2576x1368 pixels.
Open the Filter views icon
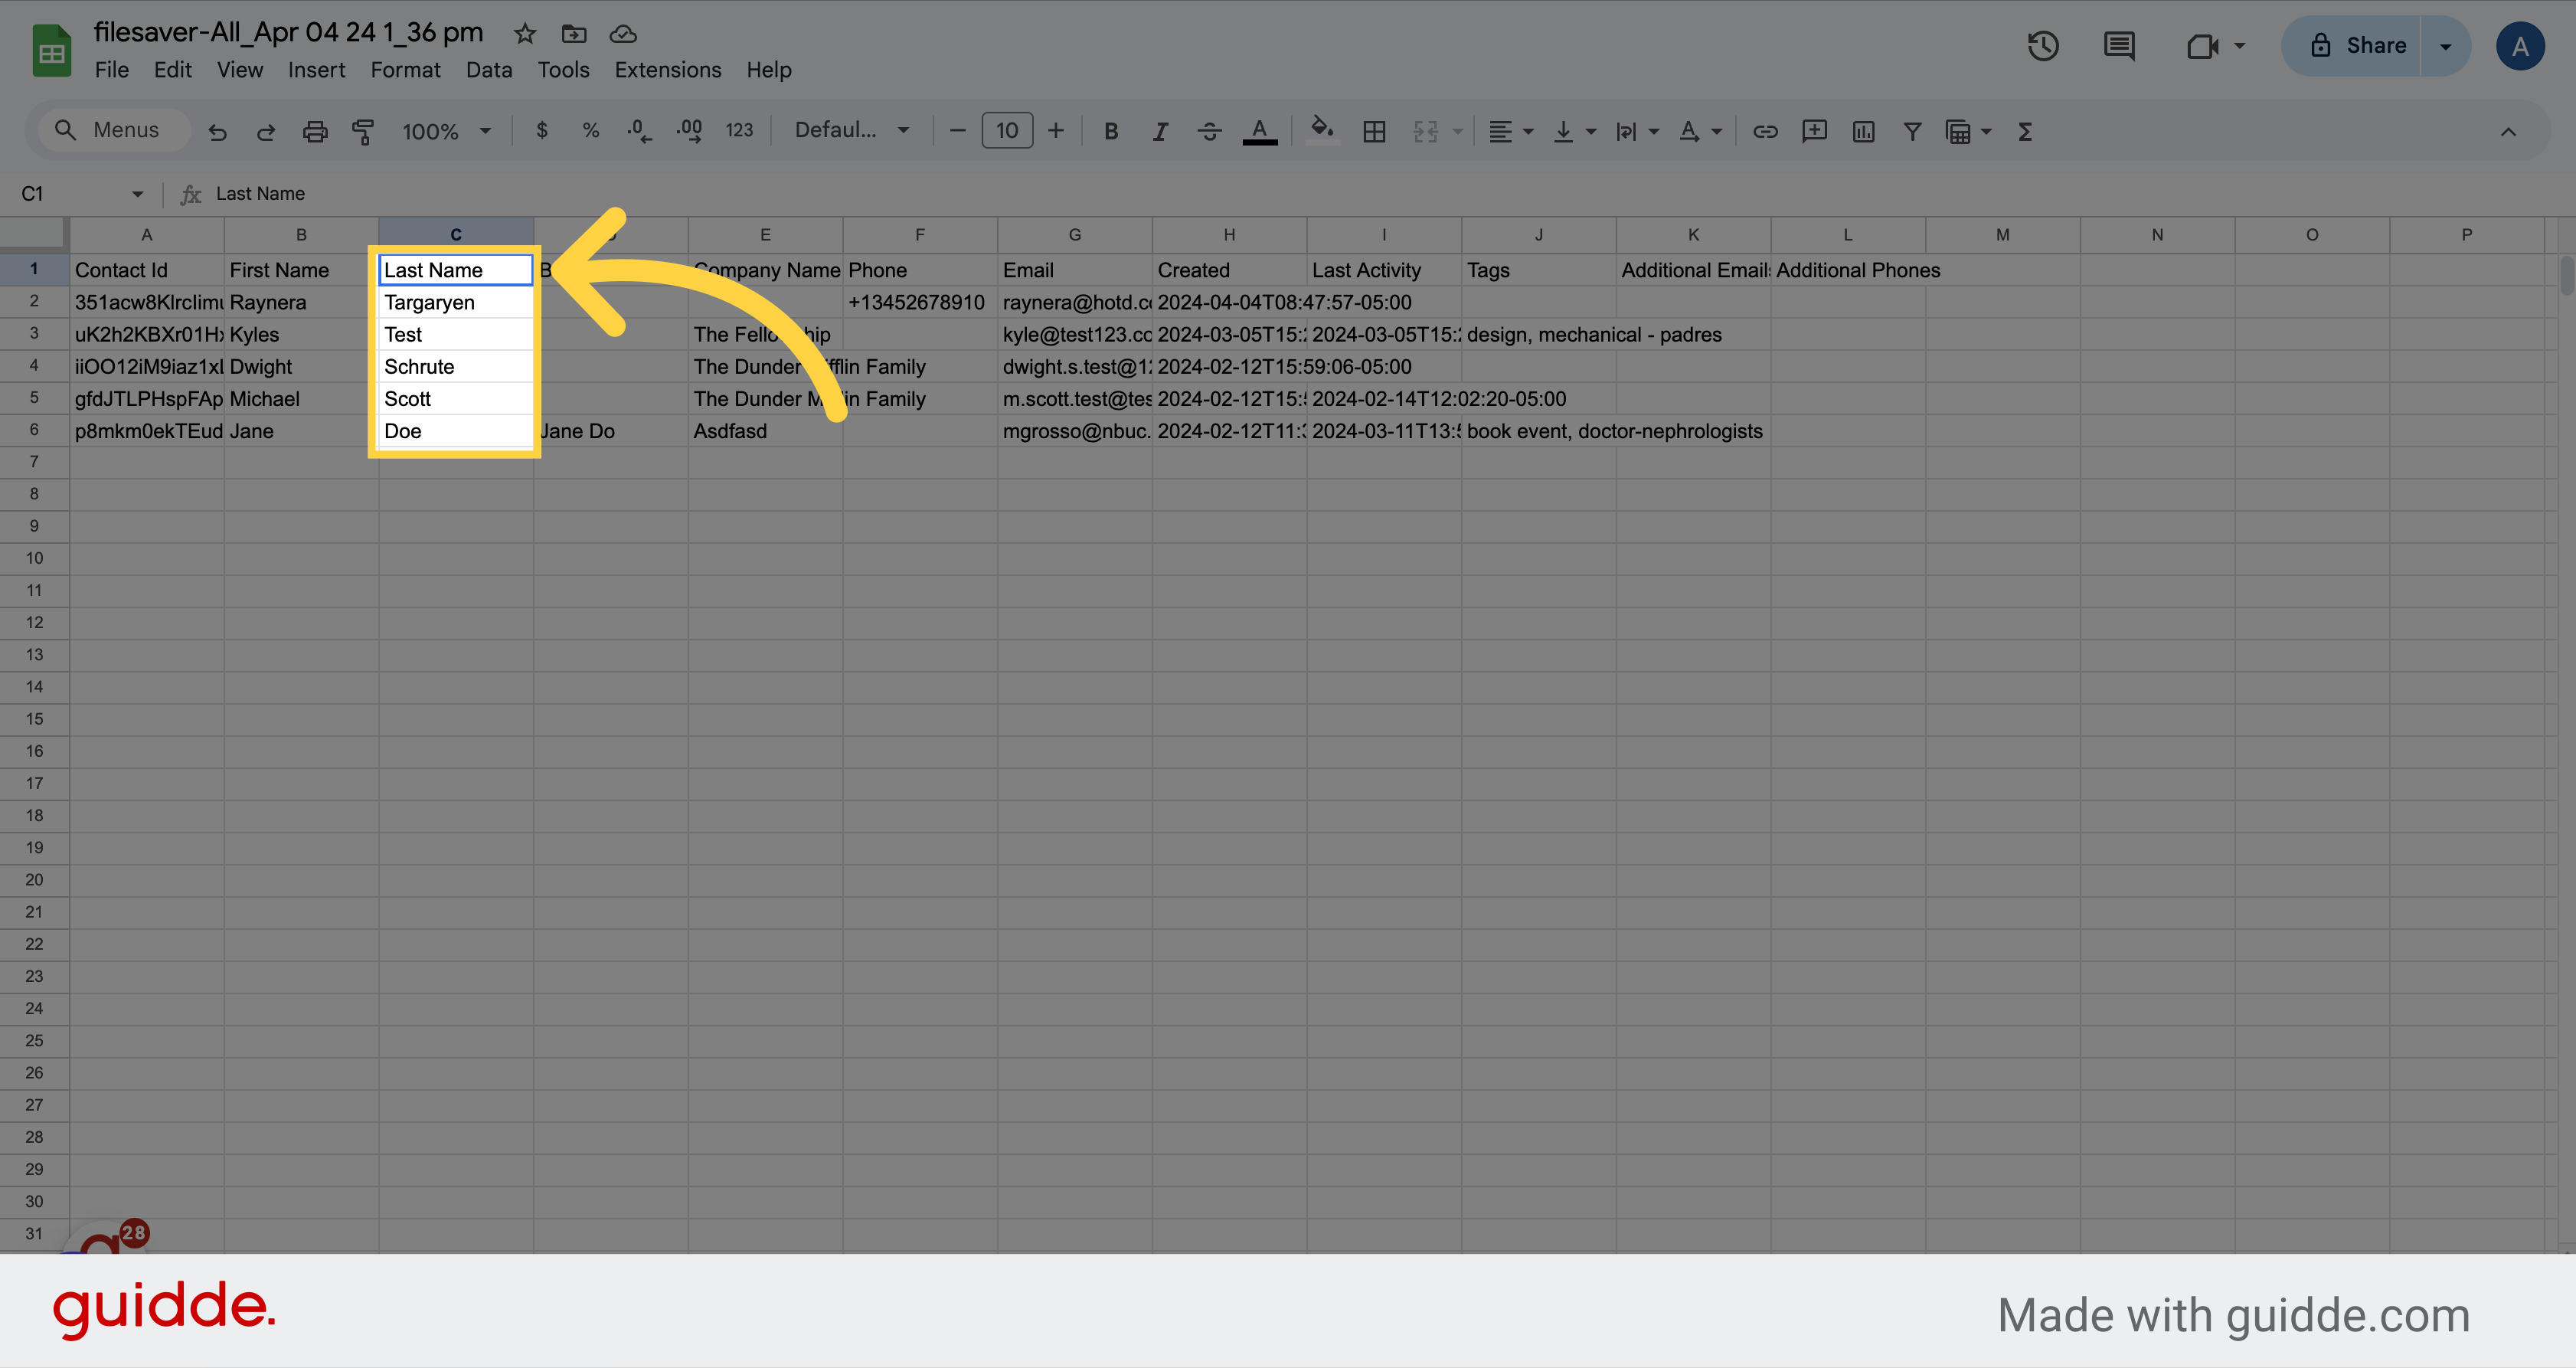coord(1968,131)
